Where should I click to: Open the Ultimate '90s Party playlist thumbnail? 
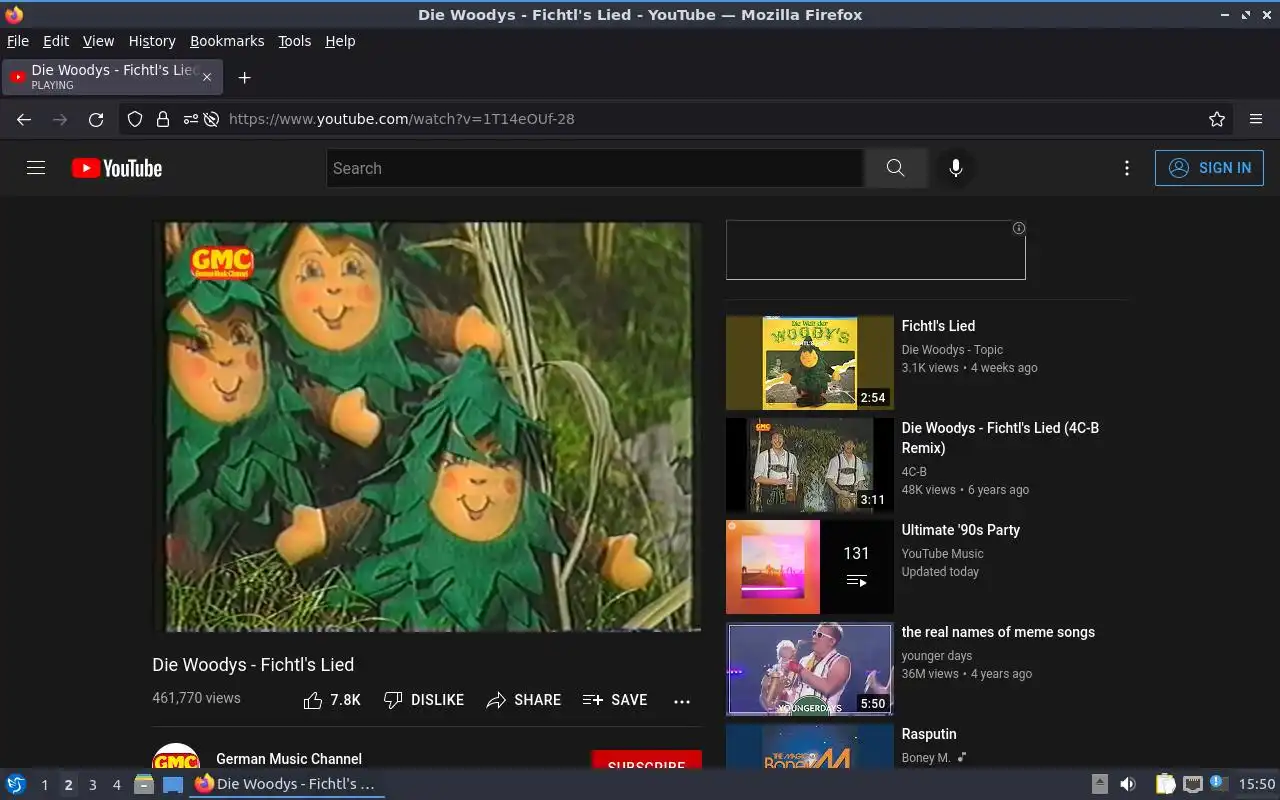[x=810, y=567]
